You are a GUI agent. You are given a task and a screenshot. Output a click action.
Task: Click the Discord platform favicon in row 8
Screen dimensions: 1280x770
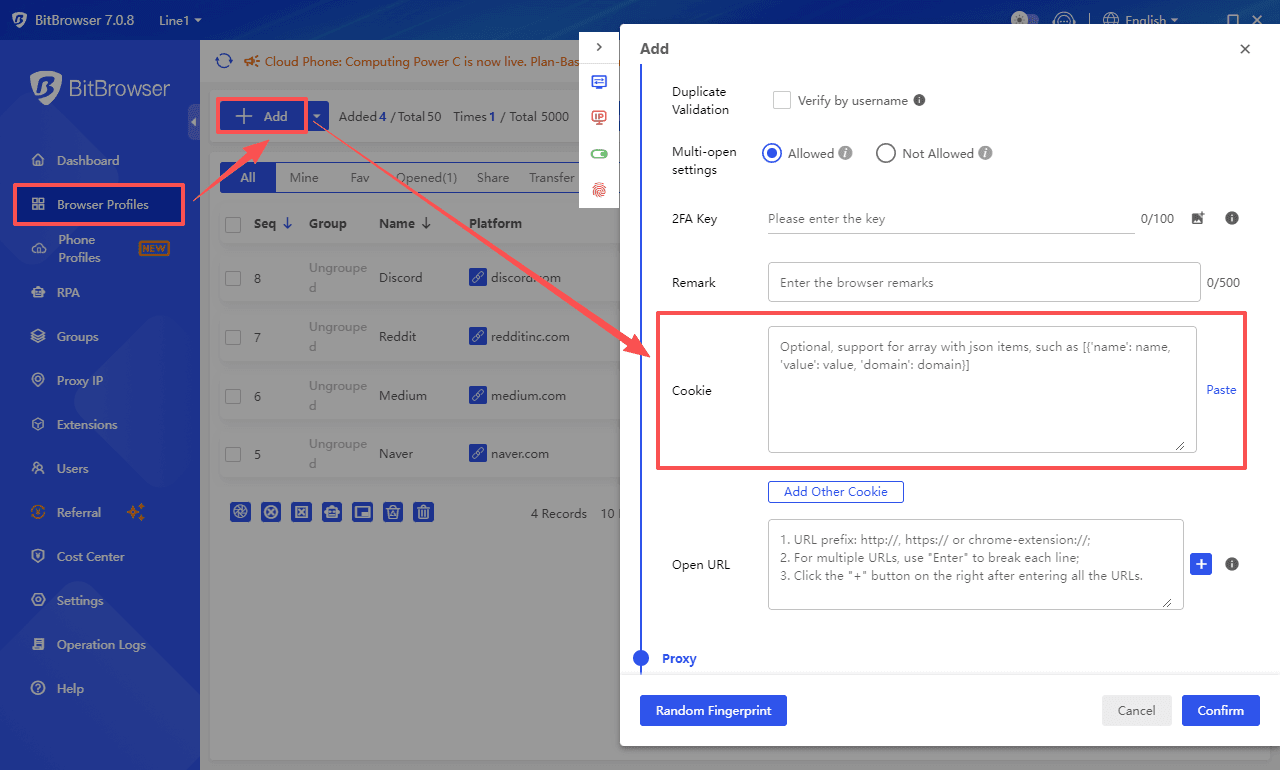(x=478, y=277)
